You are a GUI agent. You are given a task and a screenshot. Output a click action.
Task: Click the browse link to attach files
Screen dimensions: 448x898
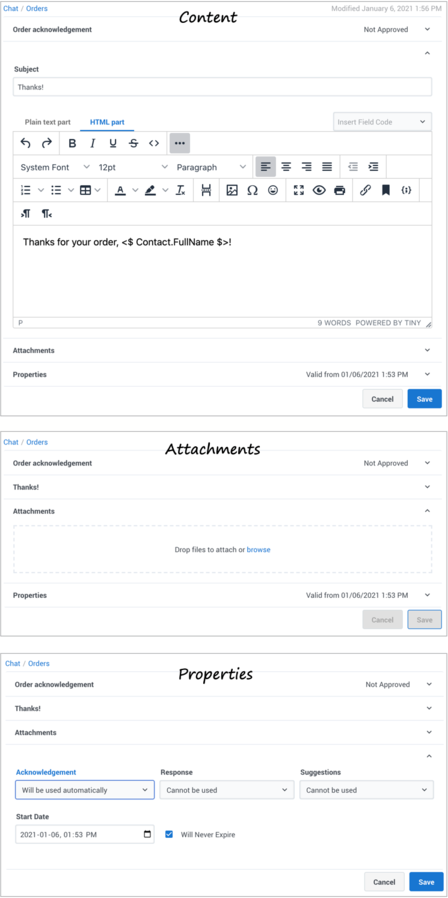(258, 550)
